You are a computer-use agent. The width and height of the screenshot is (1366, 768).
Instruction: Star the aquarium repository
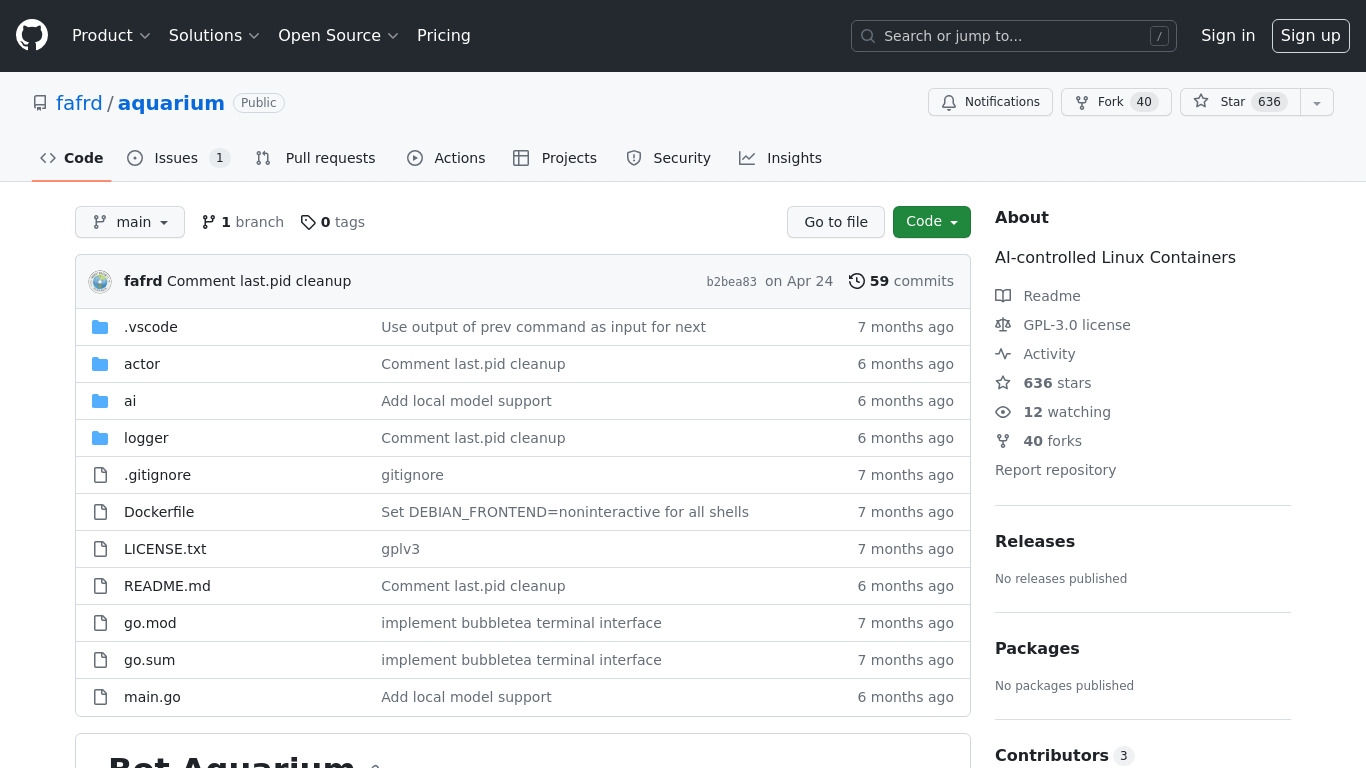[1240, 102]
